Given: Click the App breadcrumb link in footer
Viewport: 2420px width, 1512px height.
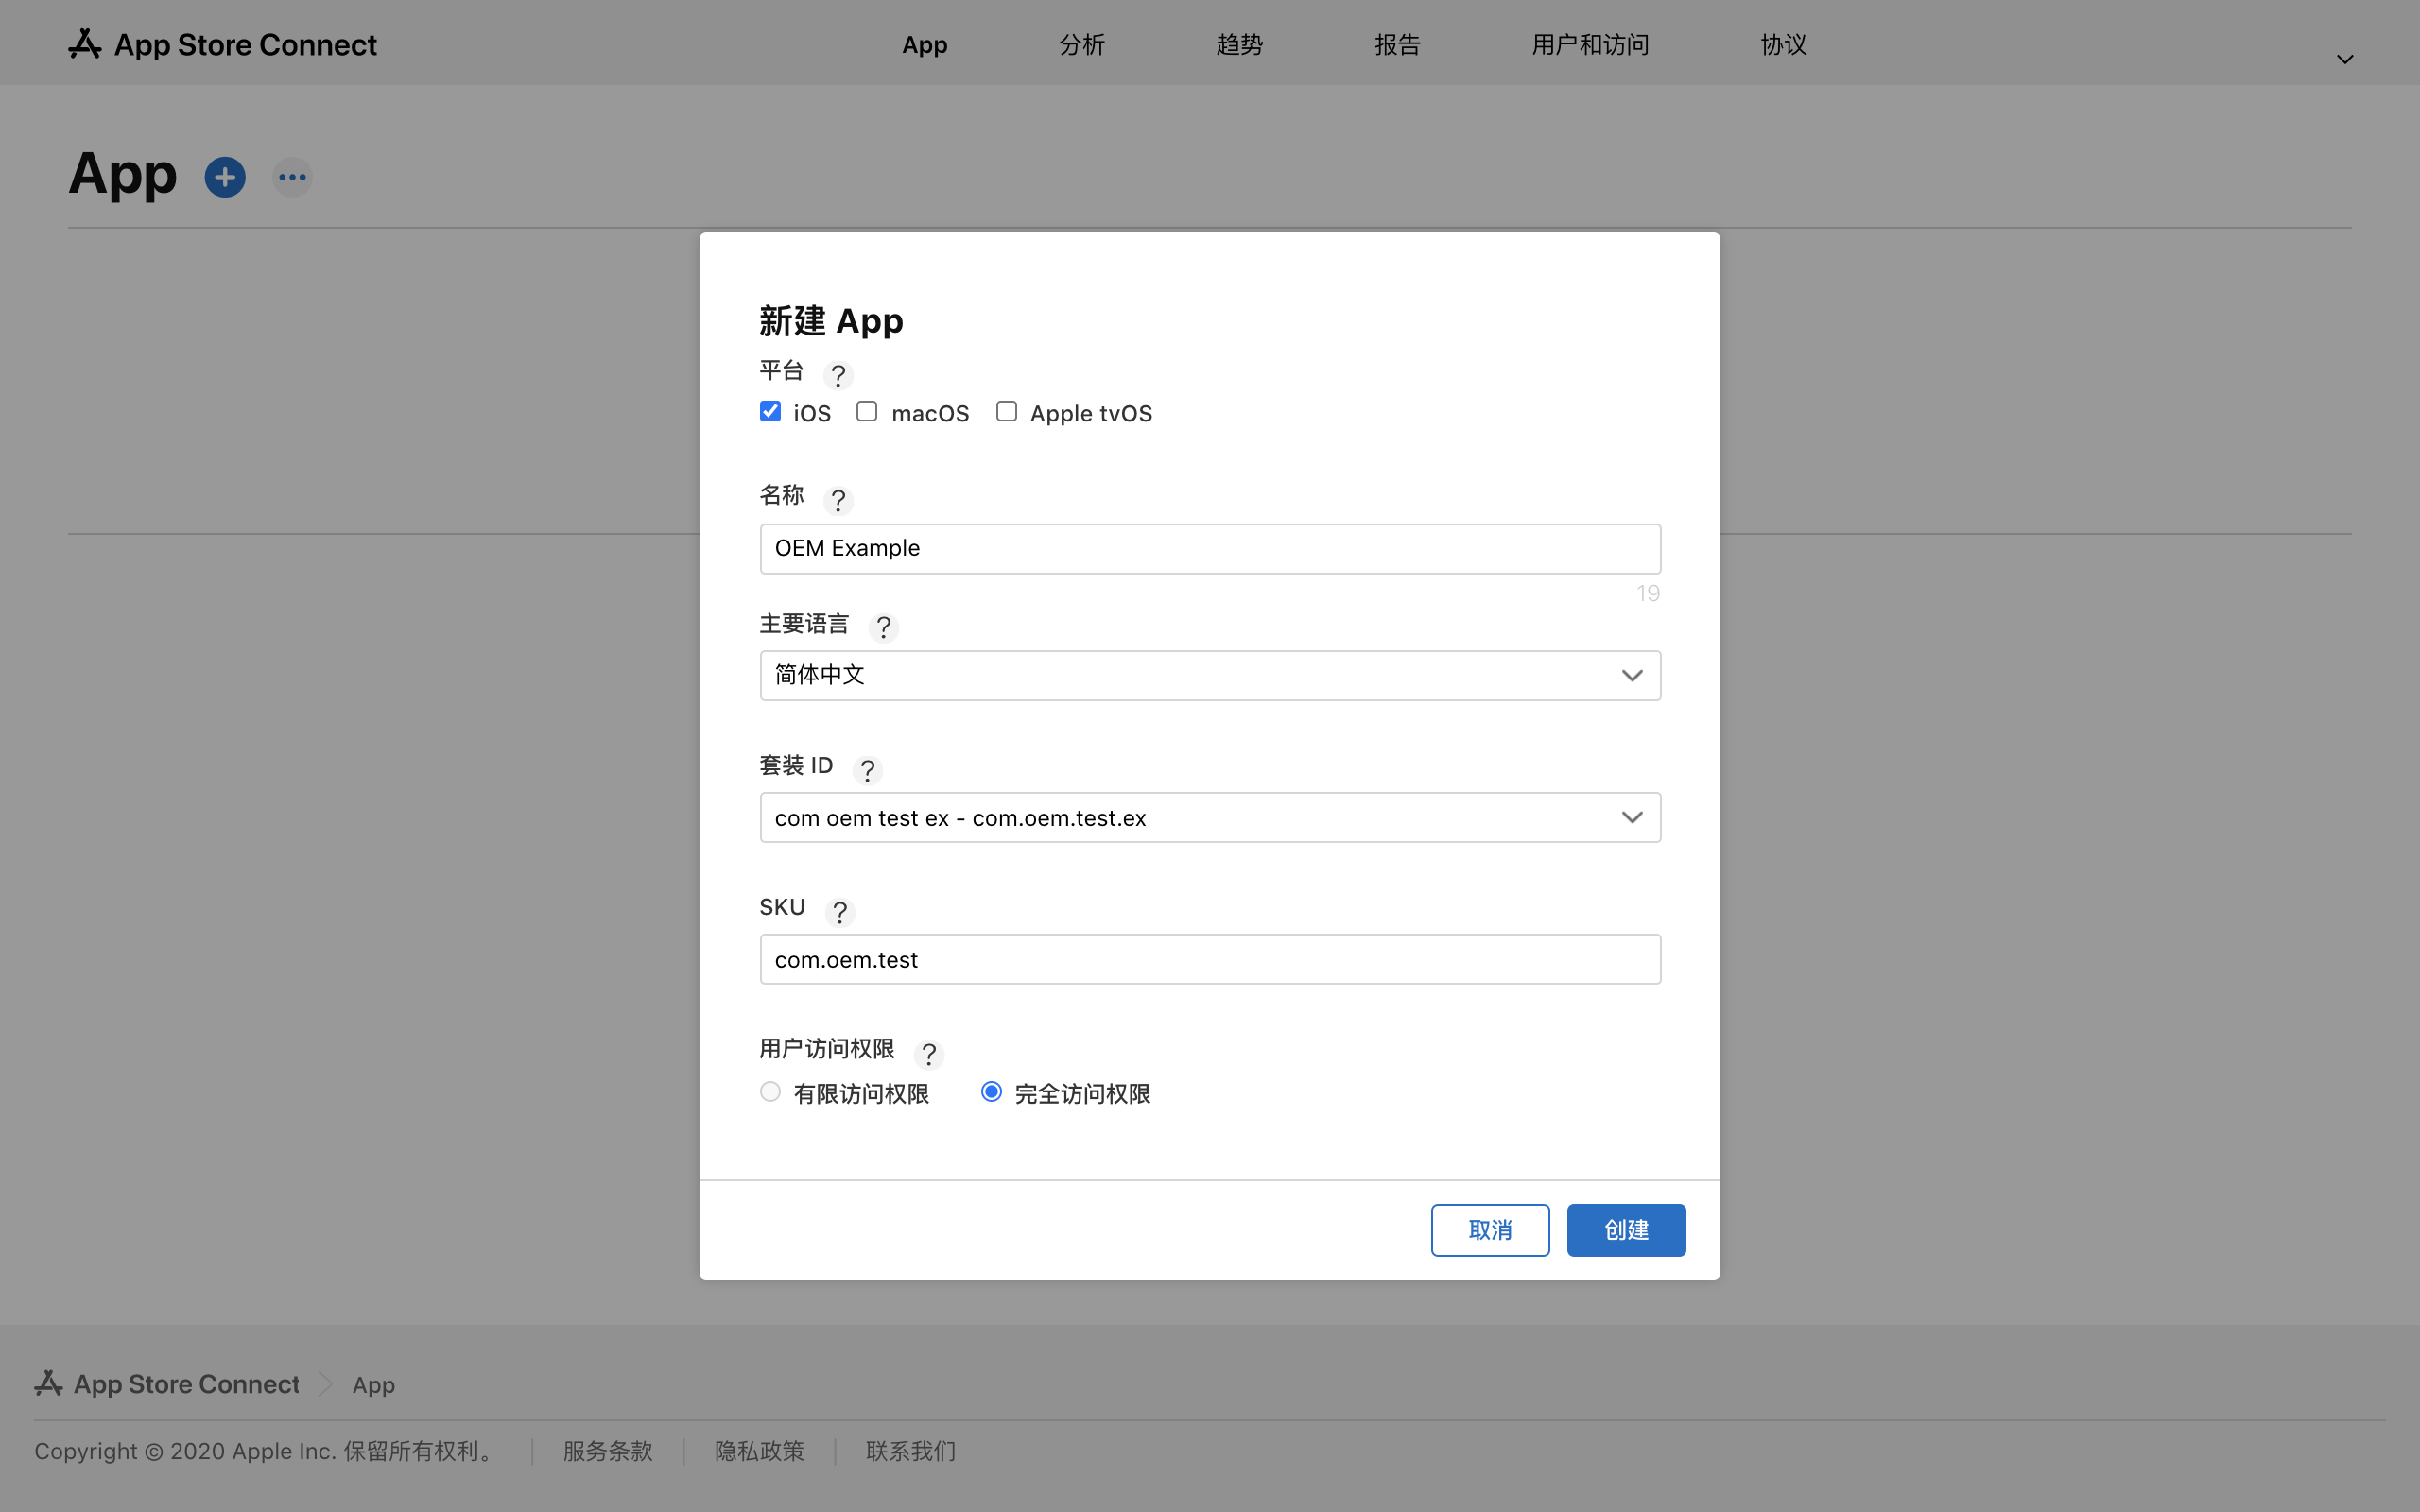Looking at the screenshot, I should coord(373,1385).
